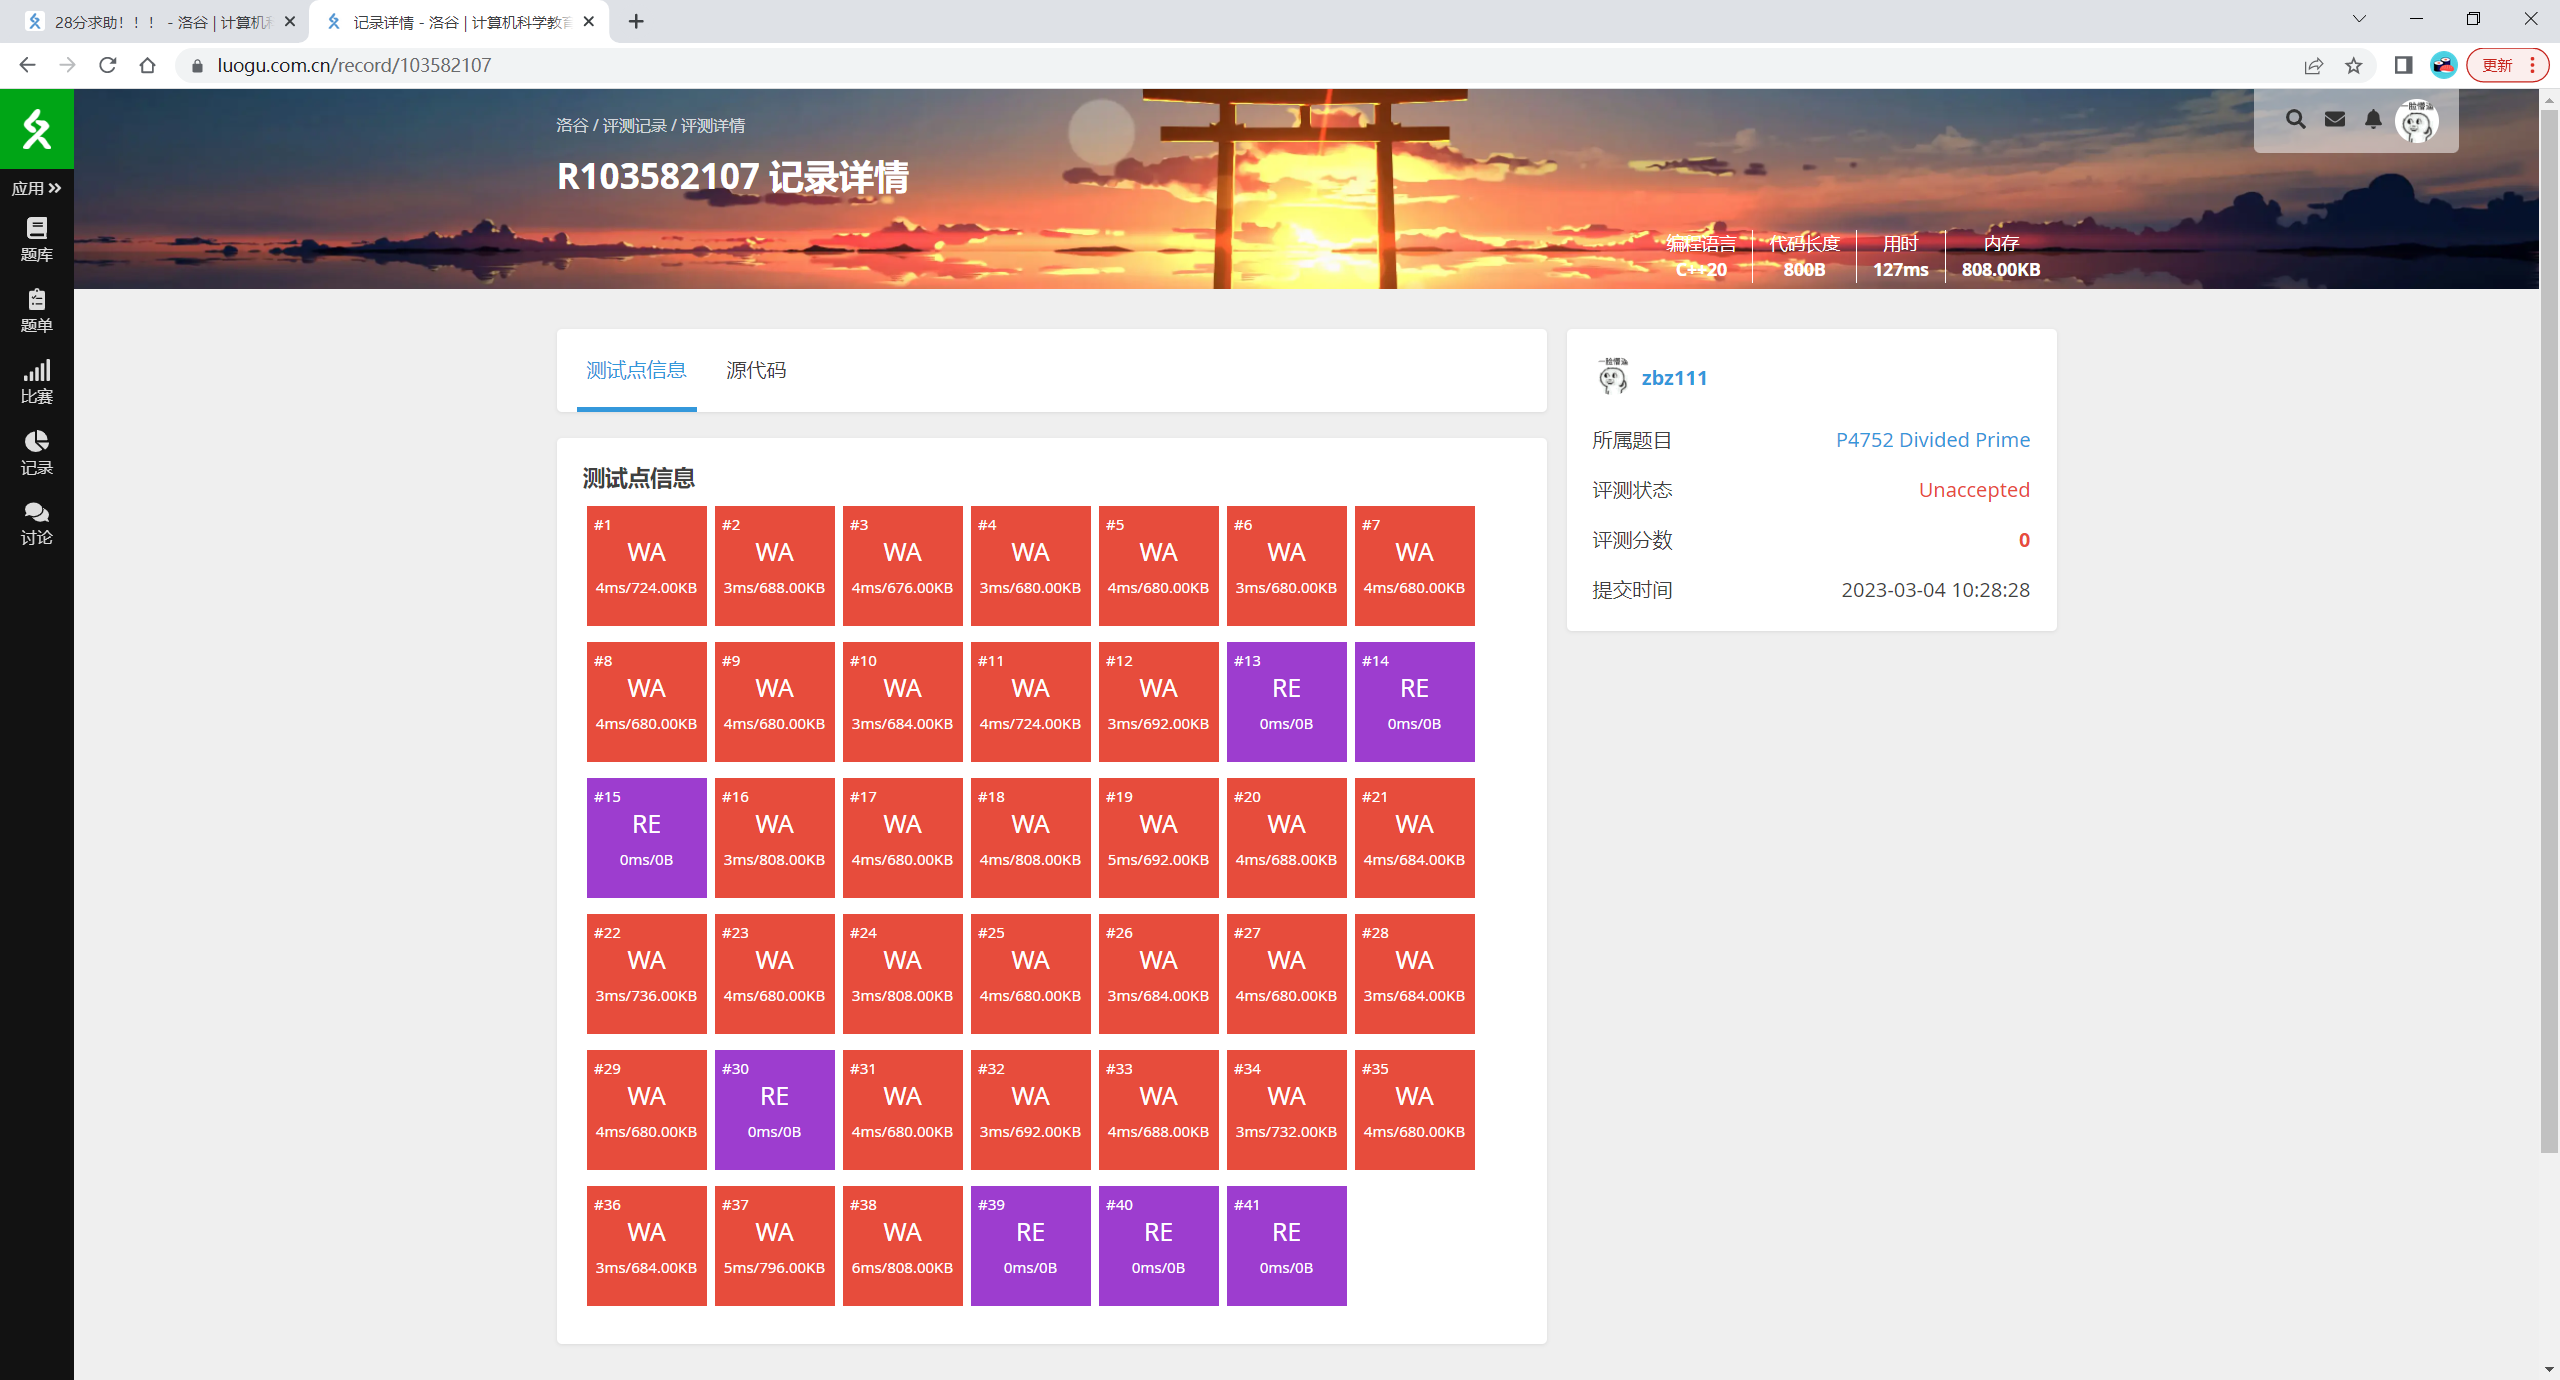Viewport: 2560px width, 1380px height.
Task: Click the Luogu logo in sidebar
Action: pyautogui.click(x=36, y=129)
